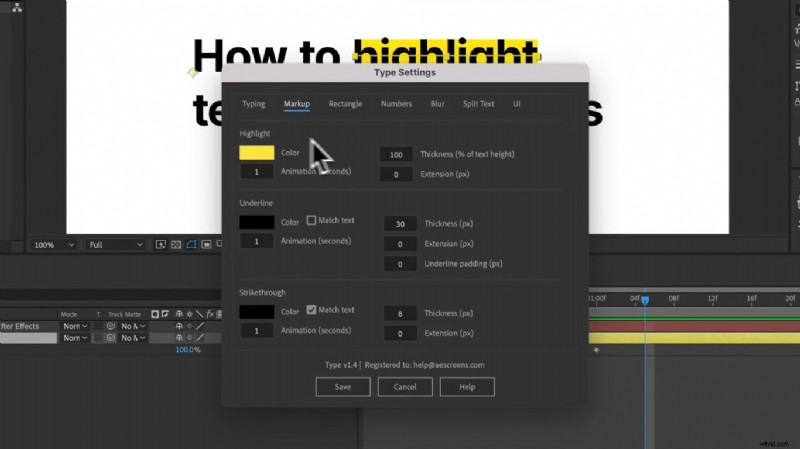Click the Save button
The width and height of the screenshot is (800, 449).
343,387
